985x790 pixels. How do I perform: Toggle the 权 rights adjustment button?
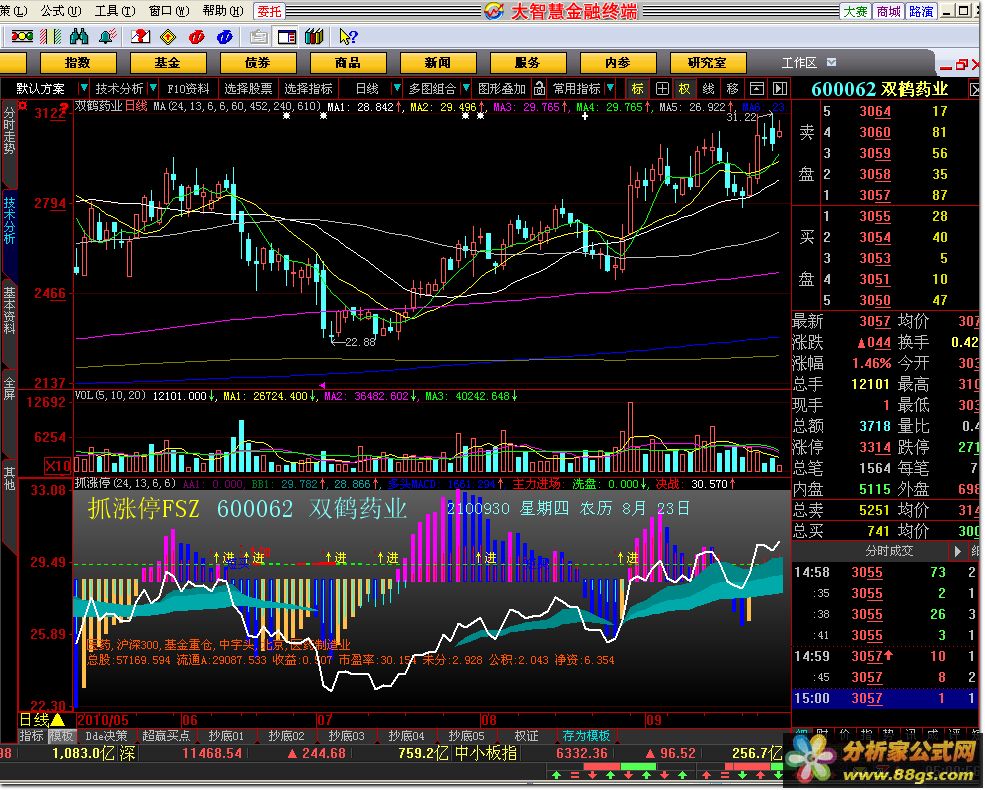click(x=684, y=89)
